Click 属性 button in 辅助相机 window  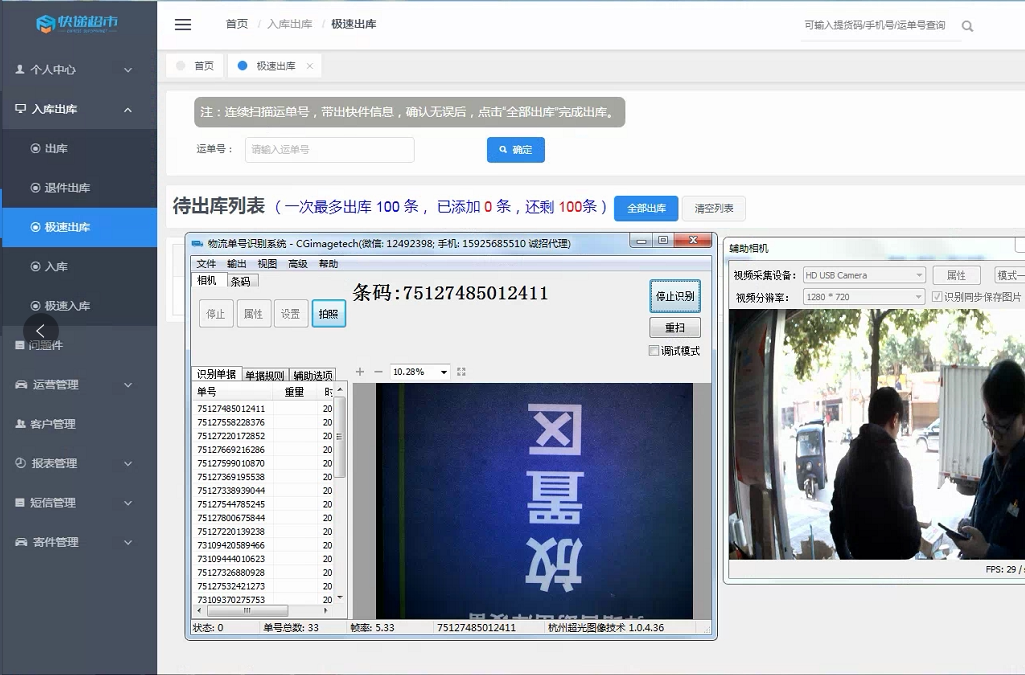click(956, 275)
